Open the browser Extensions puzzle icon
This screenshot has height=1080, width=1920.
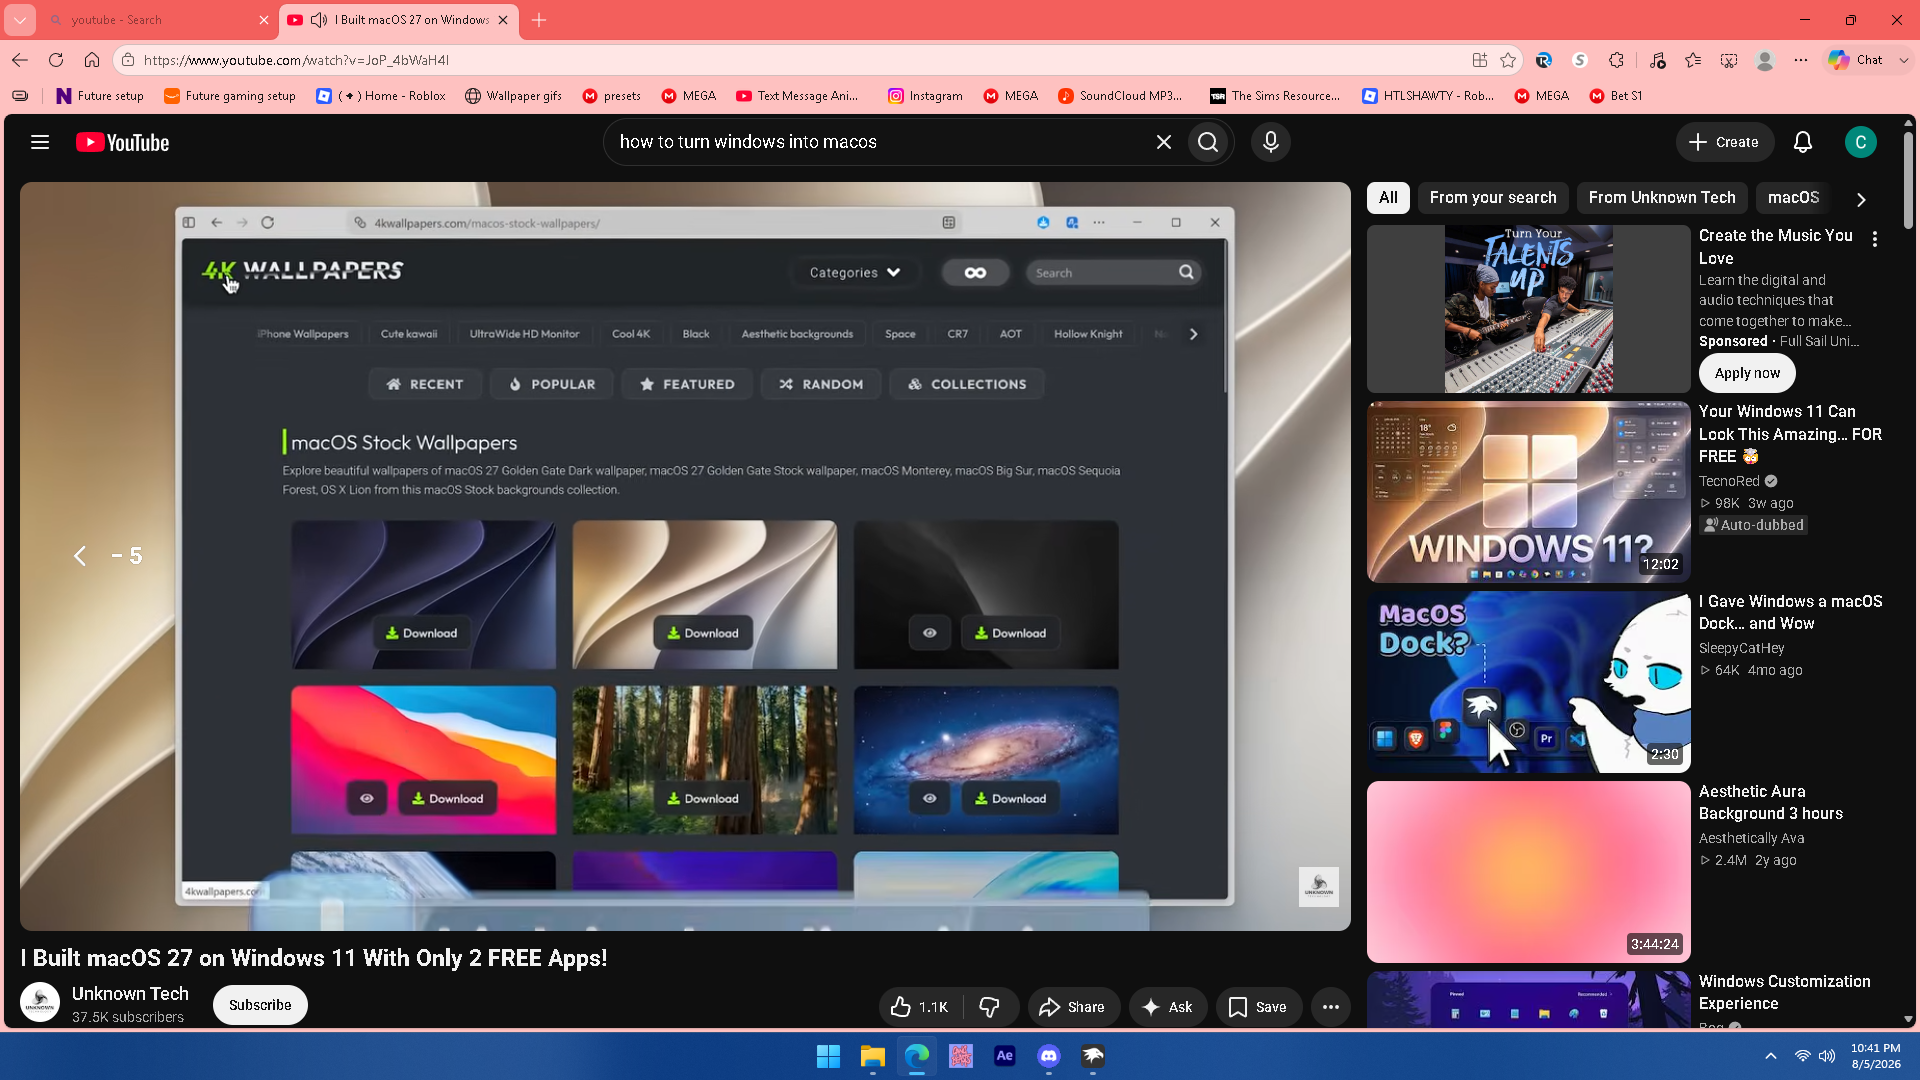(x=1616, y=60)
